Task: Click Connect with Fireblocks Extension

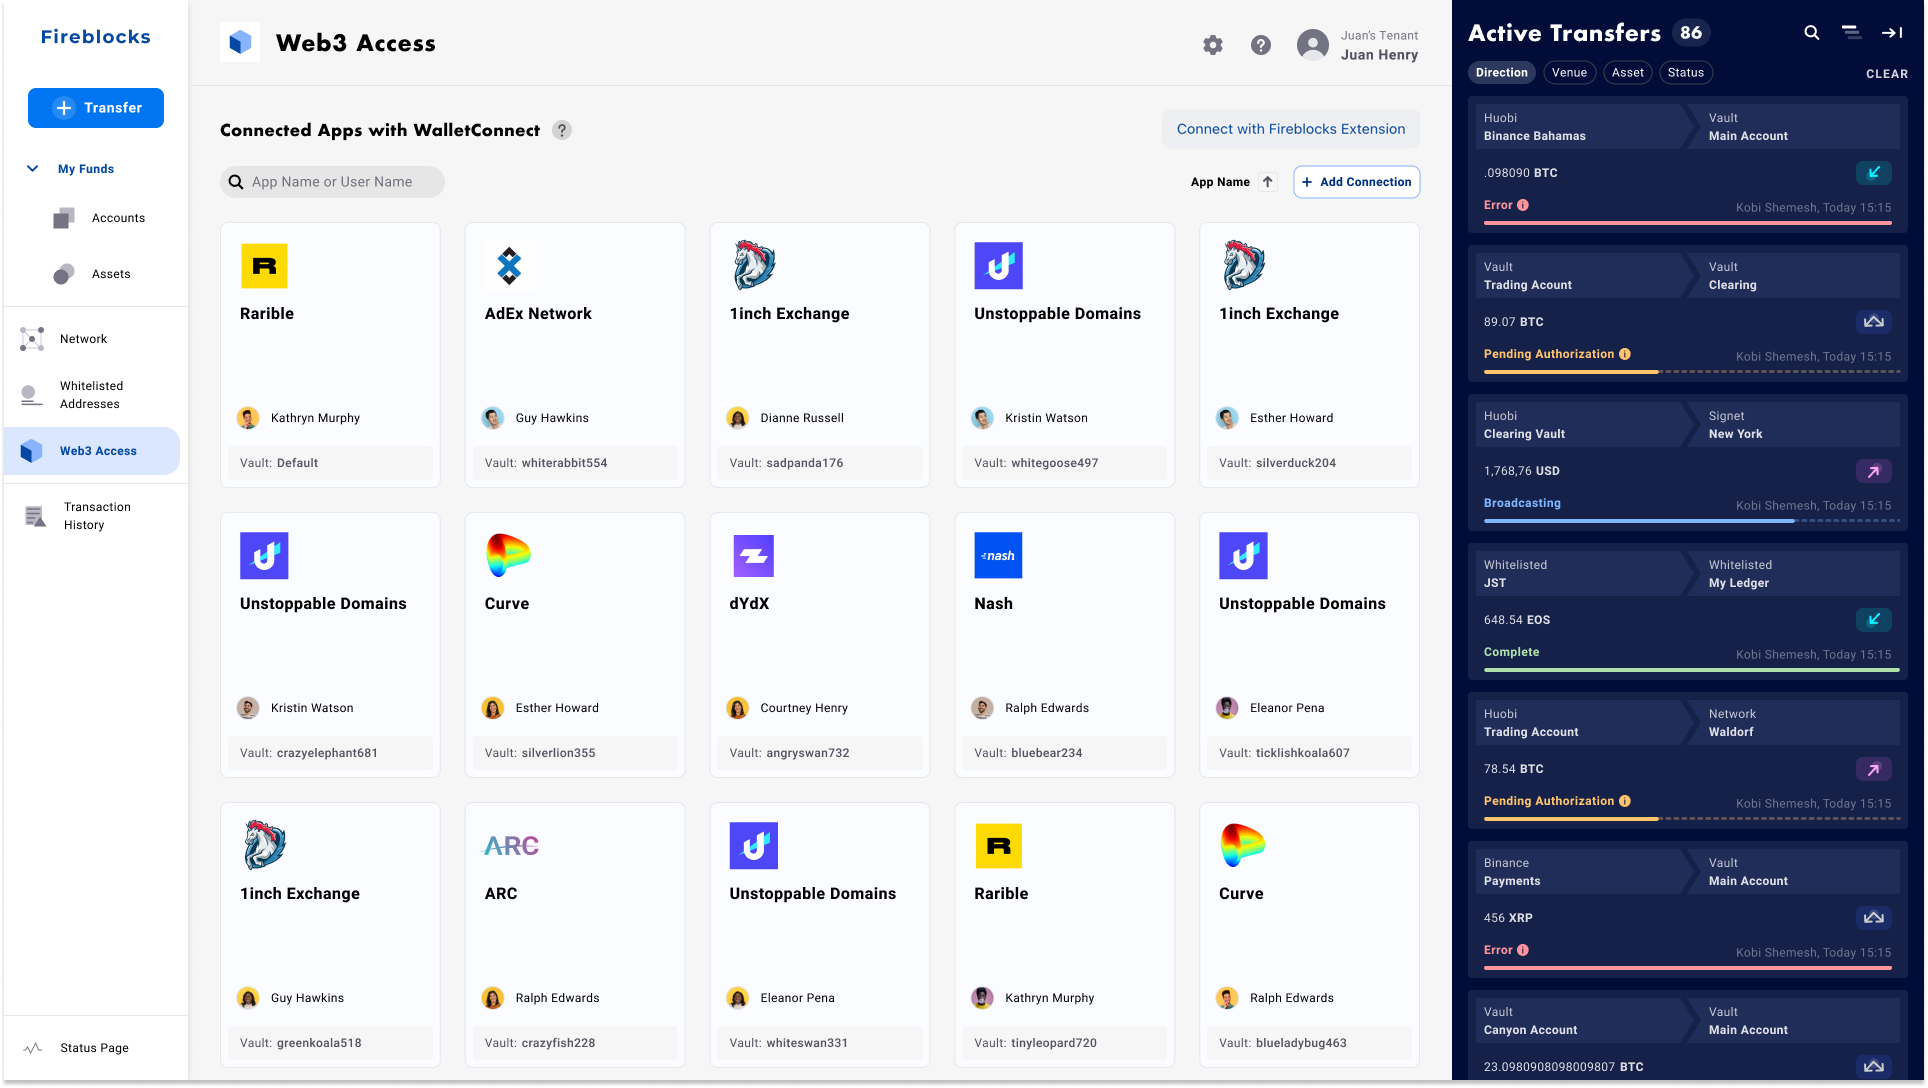Action: pyautogui.click(x=1290, y=129)
